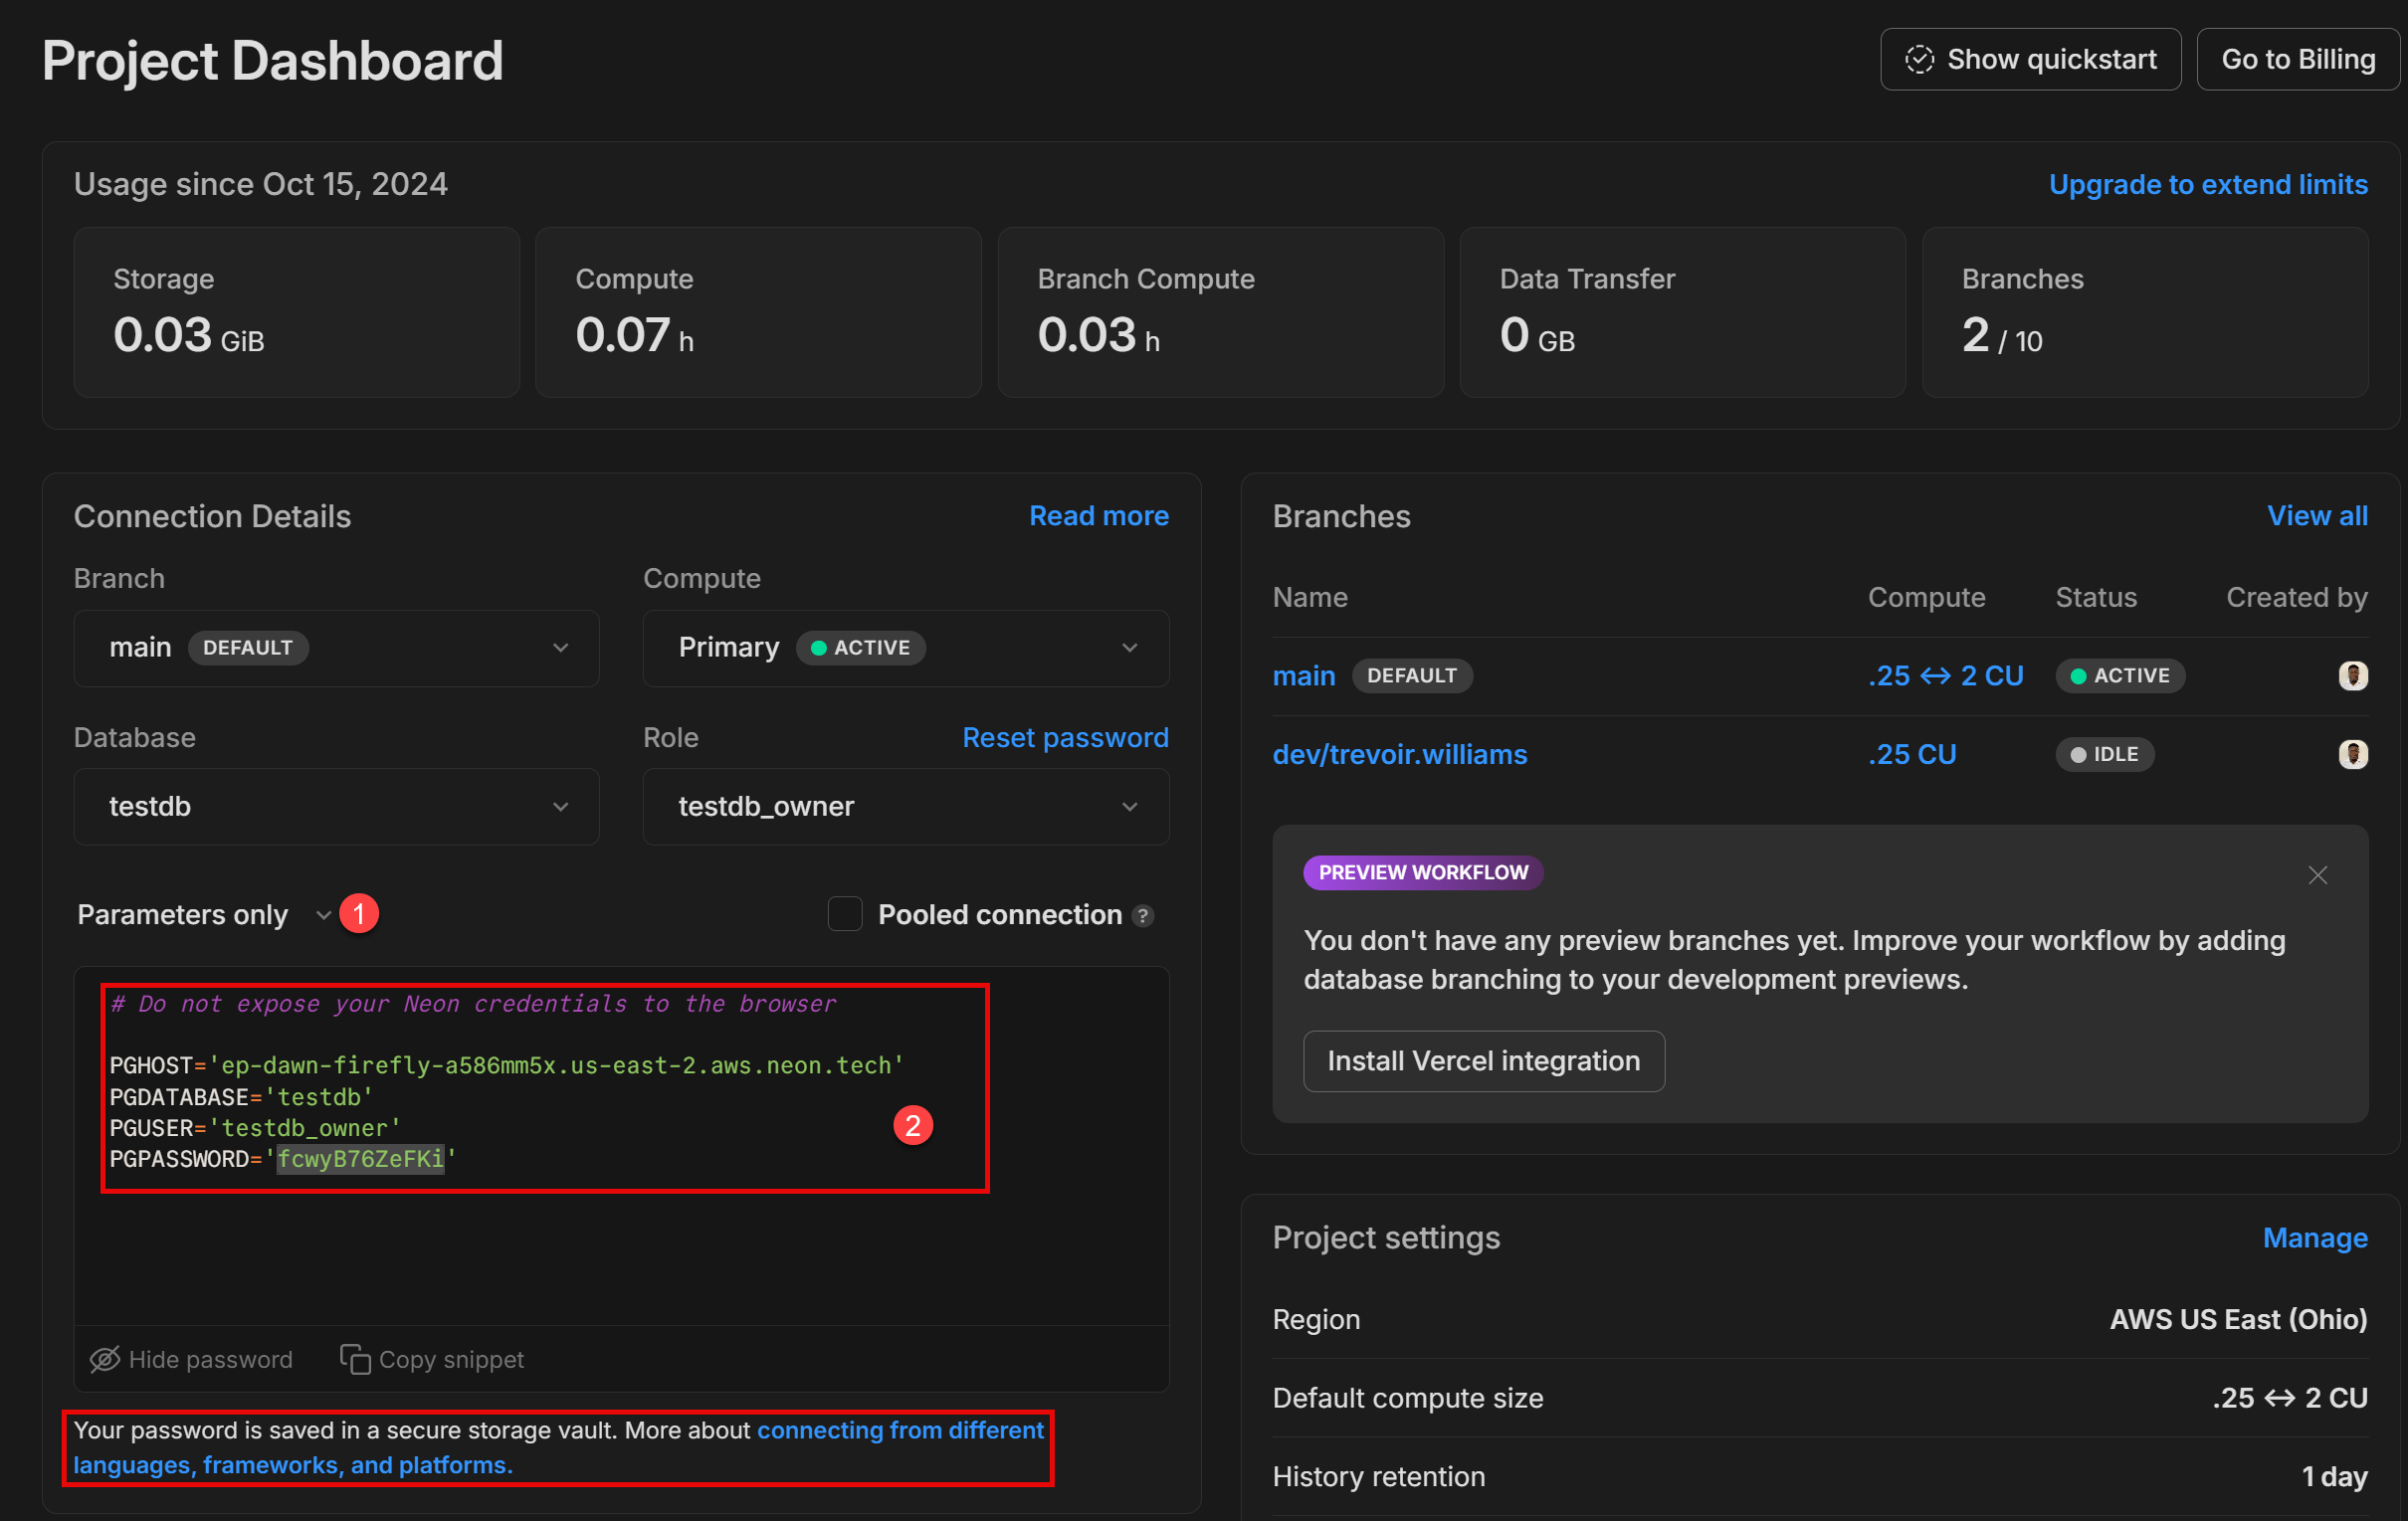Click the Go to Billing button
The width and height of the screenshot is (2408, 1521).
click(x=2297, y=60)
